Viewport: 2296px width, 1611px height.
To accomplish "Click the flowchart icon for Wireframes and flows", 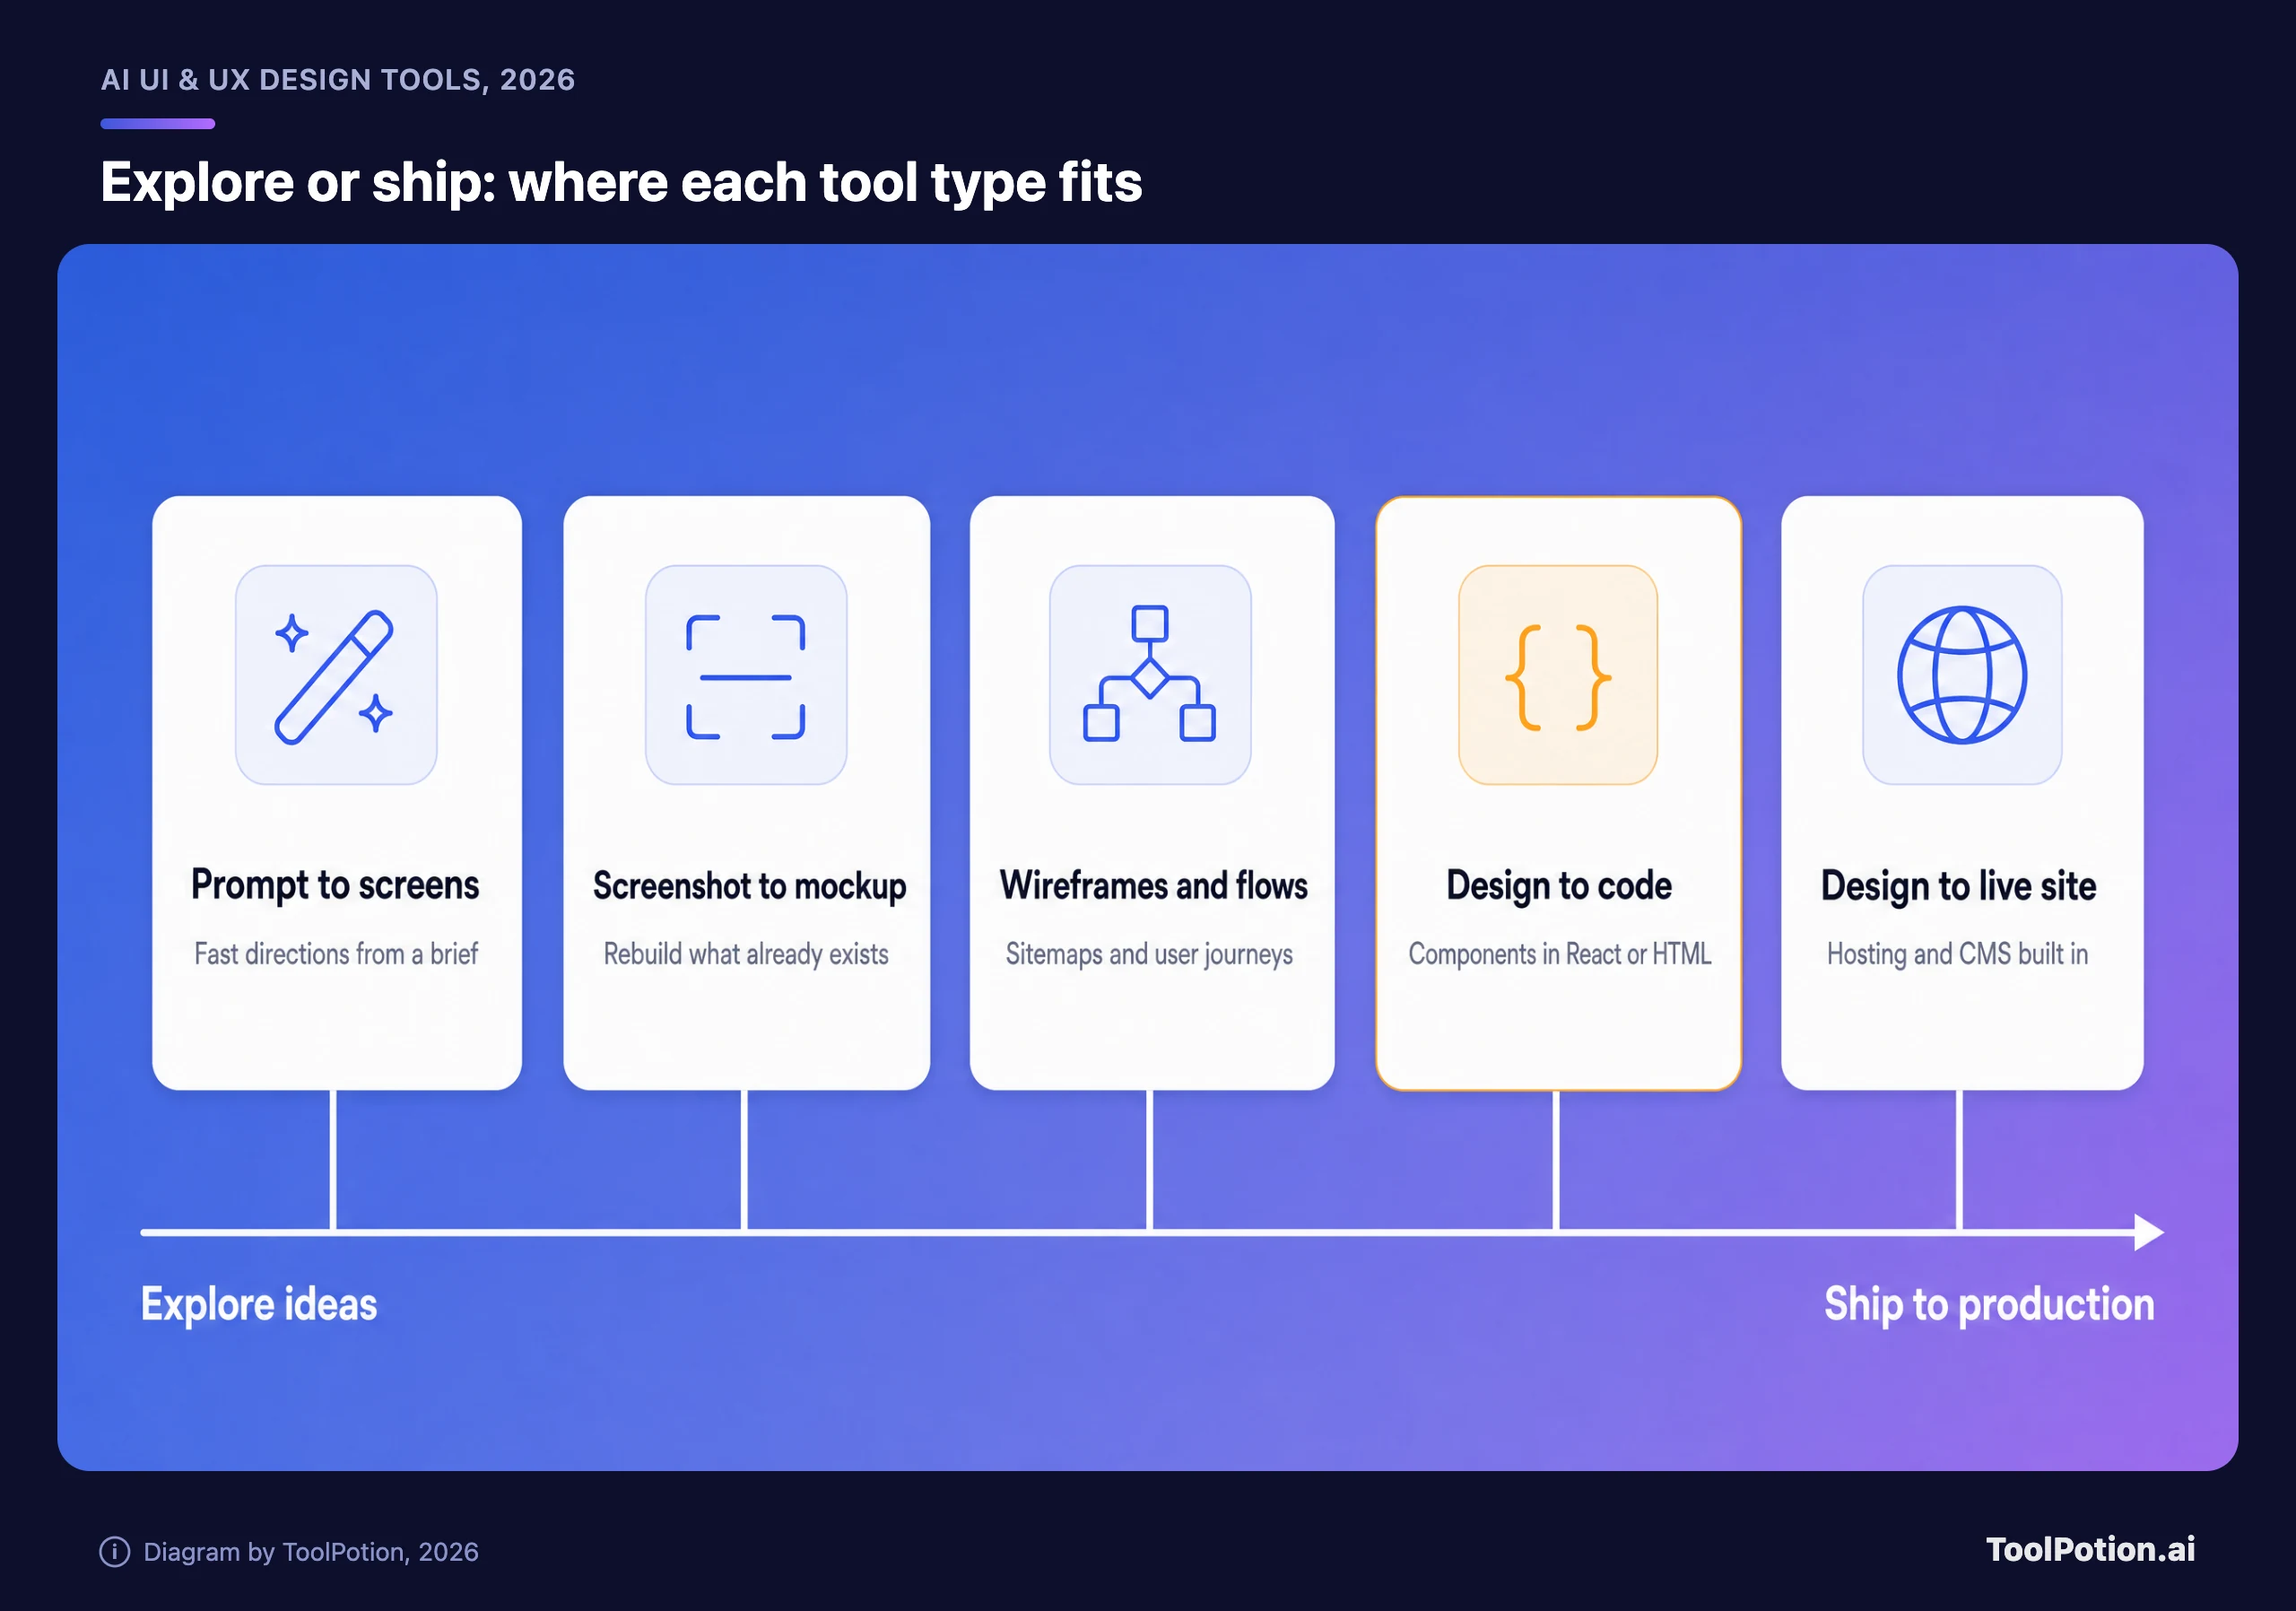I will [1150, 676].
